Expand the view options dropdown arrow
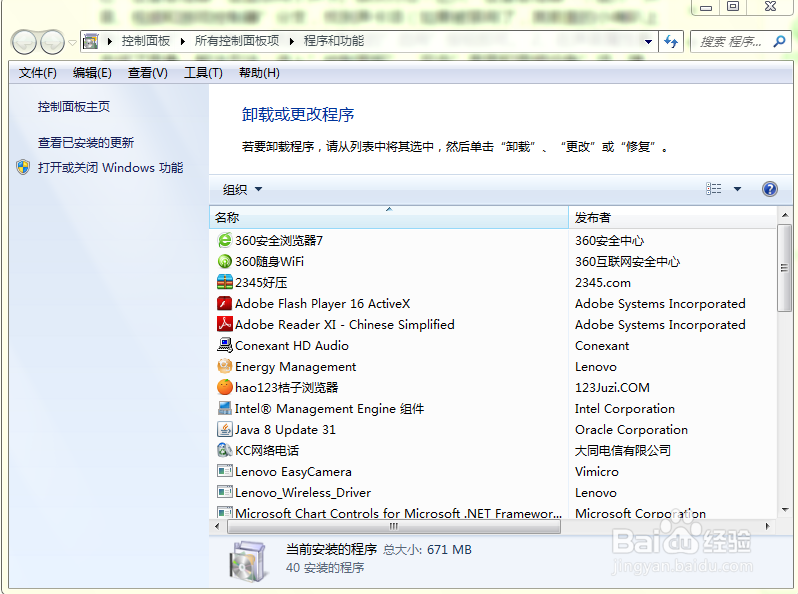Viewport: 798px width, 594px height. click(x=737, y=189)
